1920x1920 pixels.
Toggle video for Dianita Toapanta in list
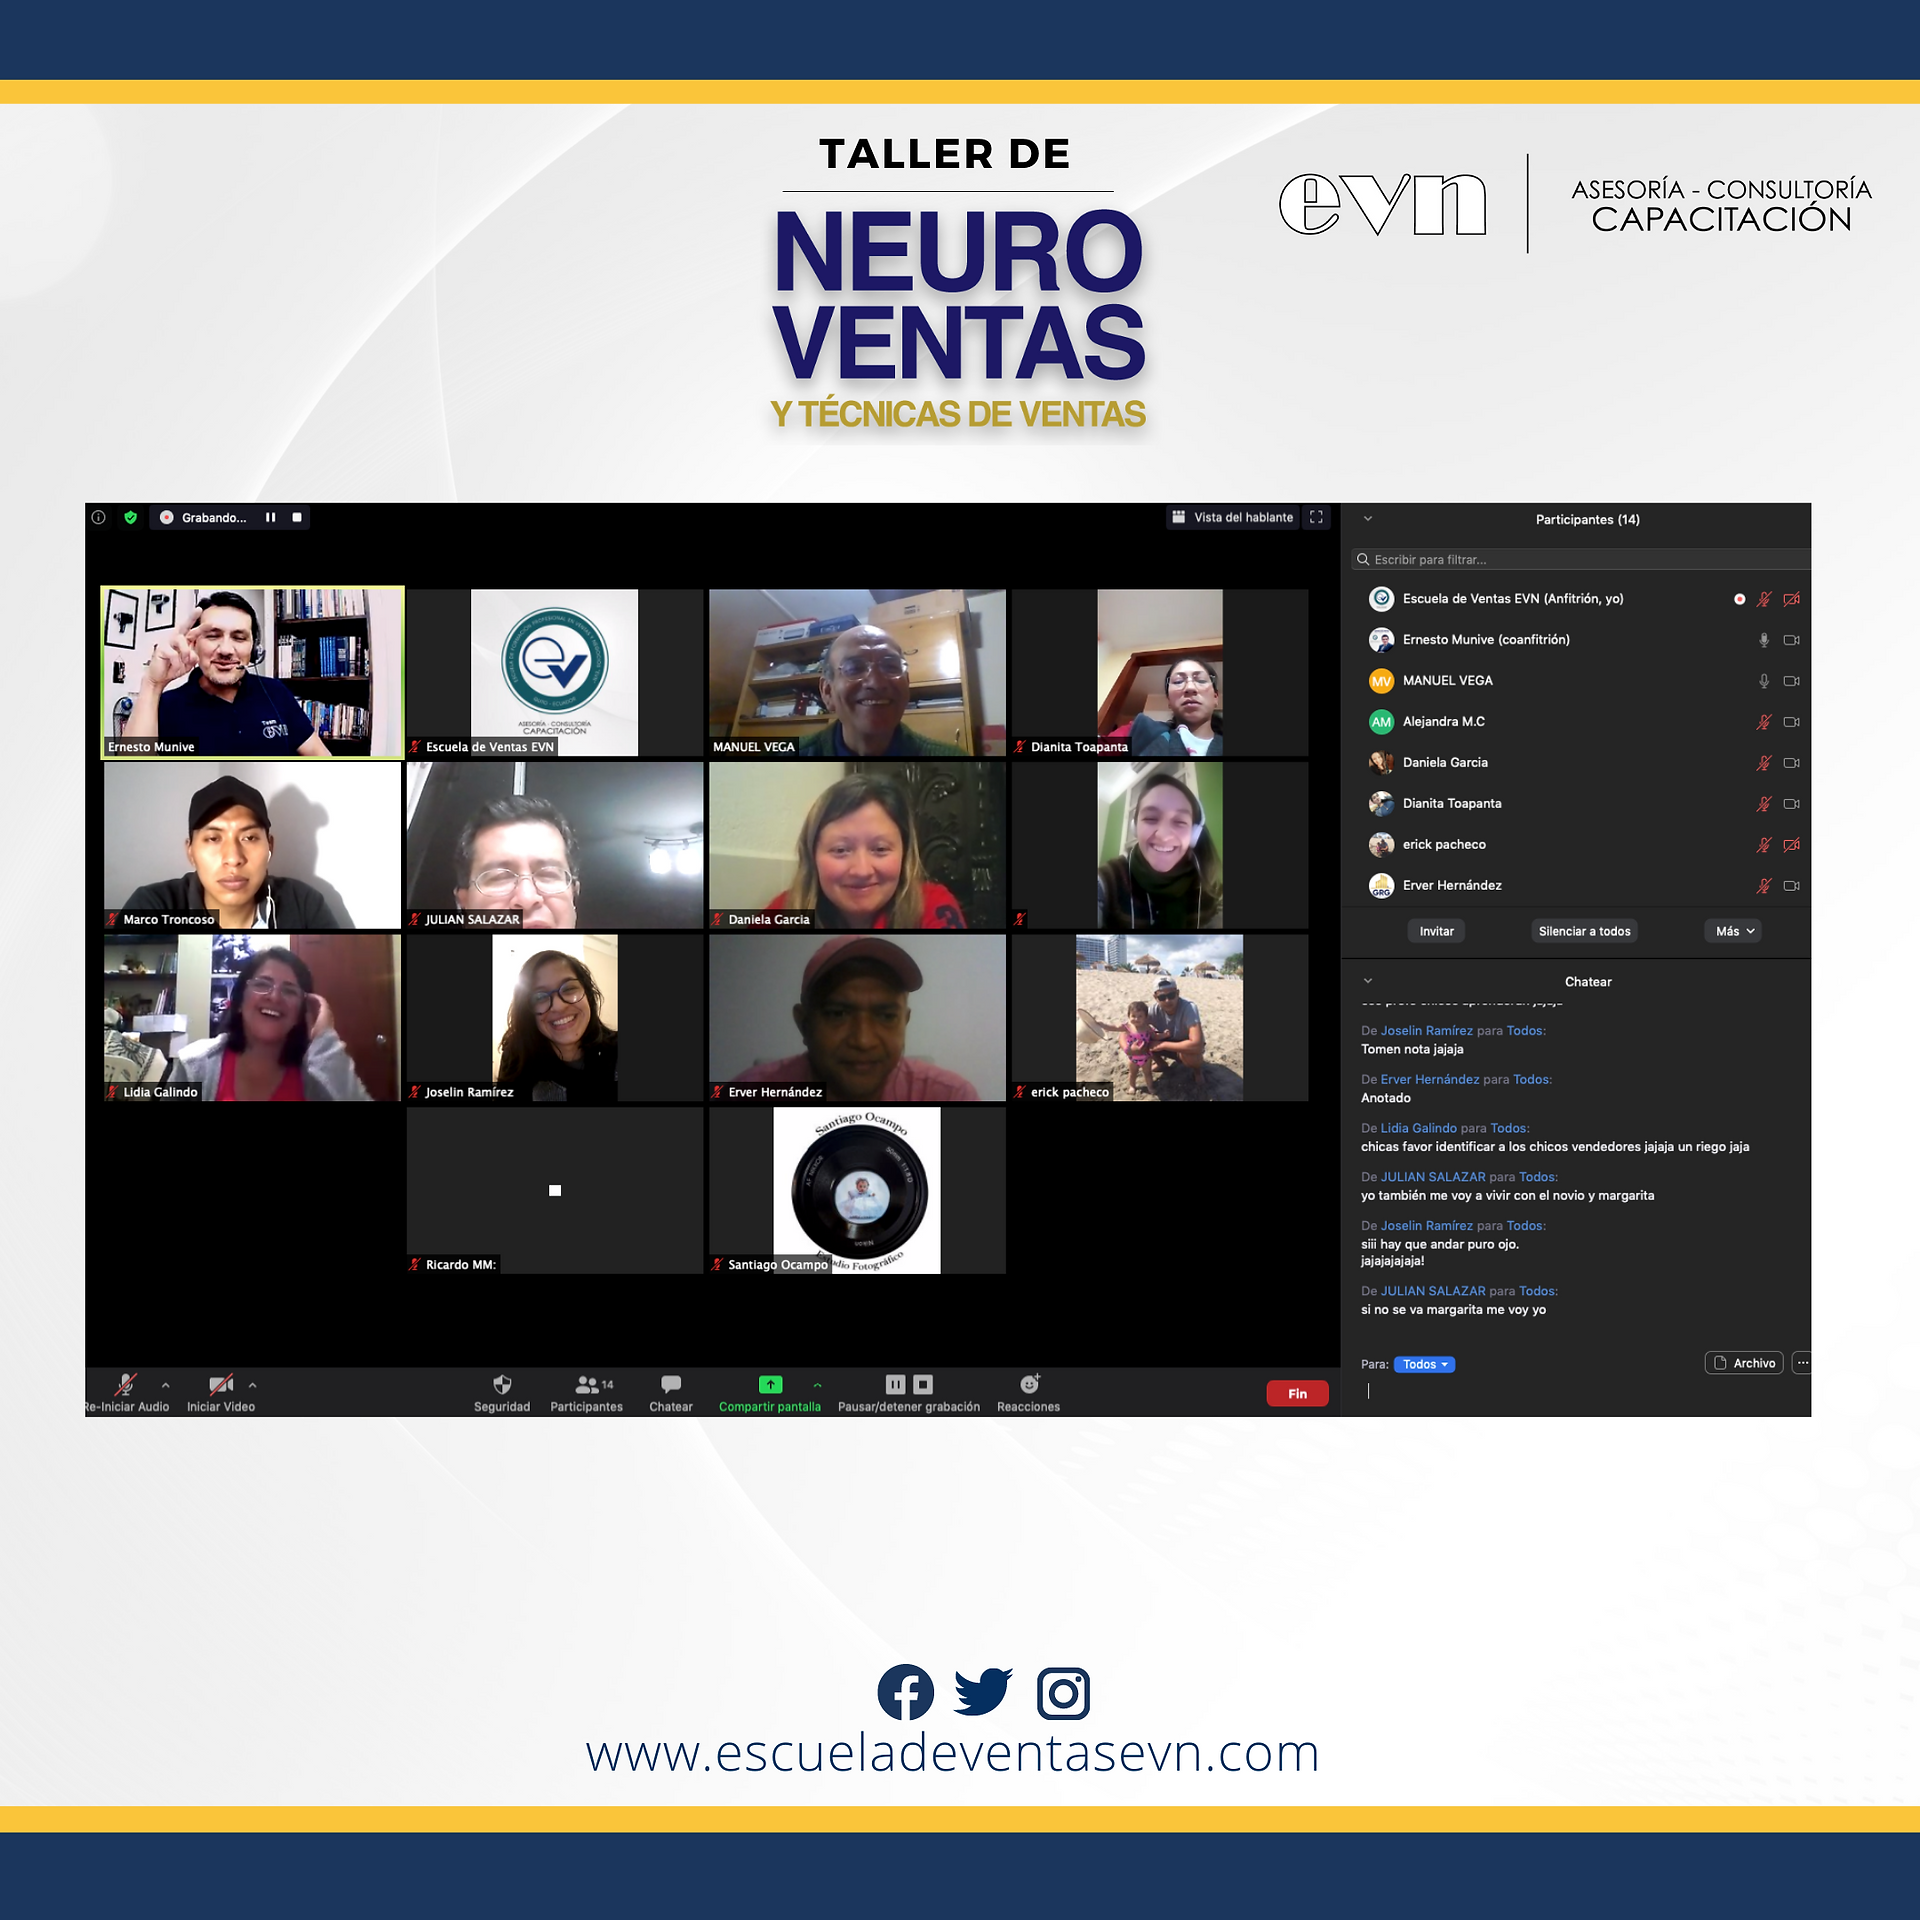[x=1791, y=804]
